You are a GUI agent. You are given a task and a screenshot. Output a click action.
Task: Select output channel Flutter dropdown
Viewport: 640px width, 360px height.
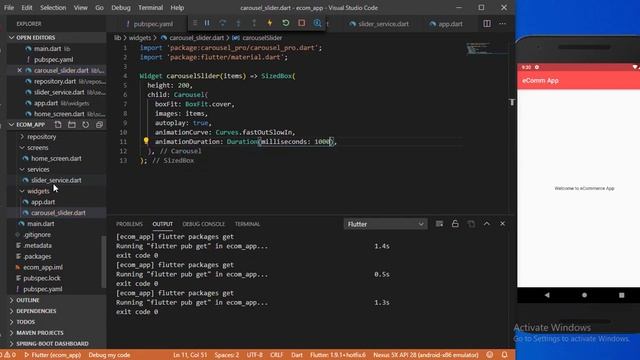coord(386,224)
